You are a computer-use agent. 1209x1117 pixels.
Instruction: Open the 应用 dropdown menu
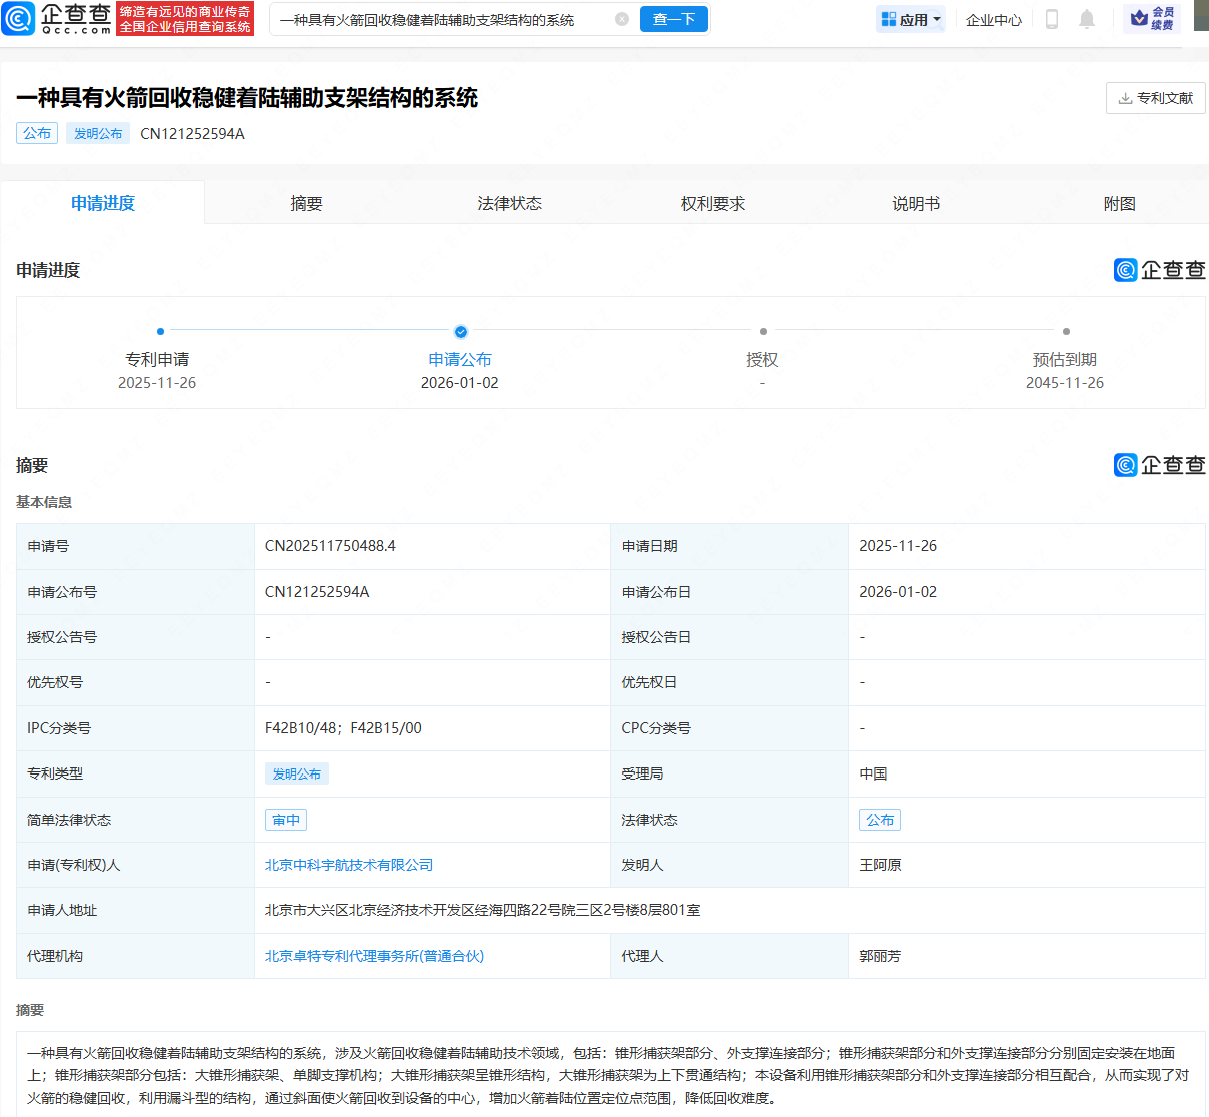pyautogui.click(x=909, y=18)
